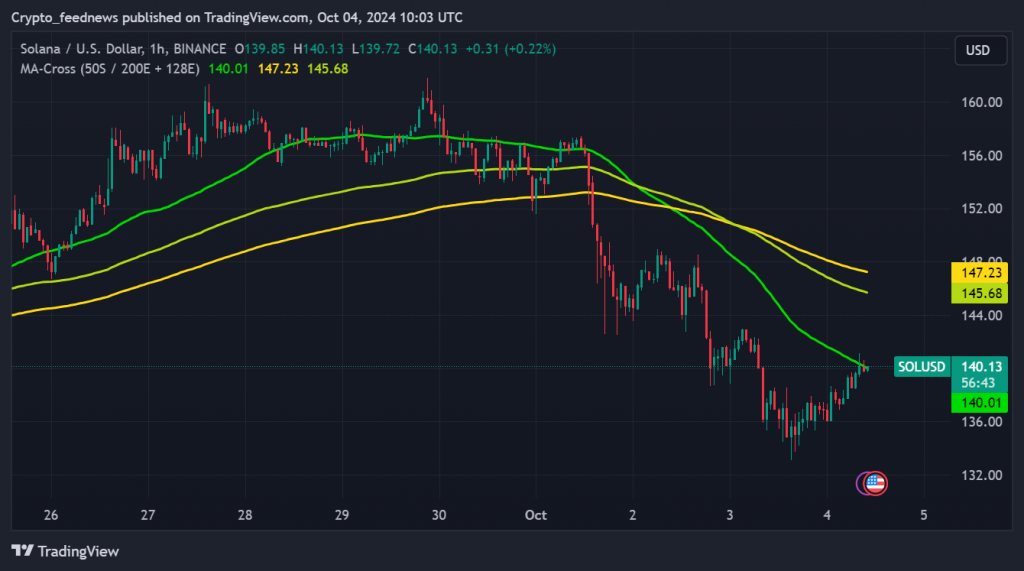1024x571 pixels.
Task: Select the MA-Cross indicator legend
Action: 110,68
